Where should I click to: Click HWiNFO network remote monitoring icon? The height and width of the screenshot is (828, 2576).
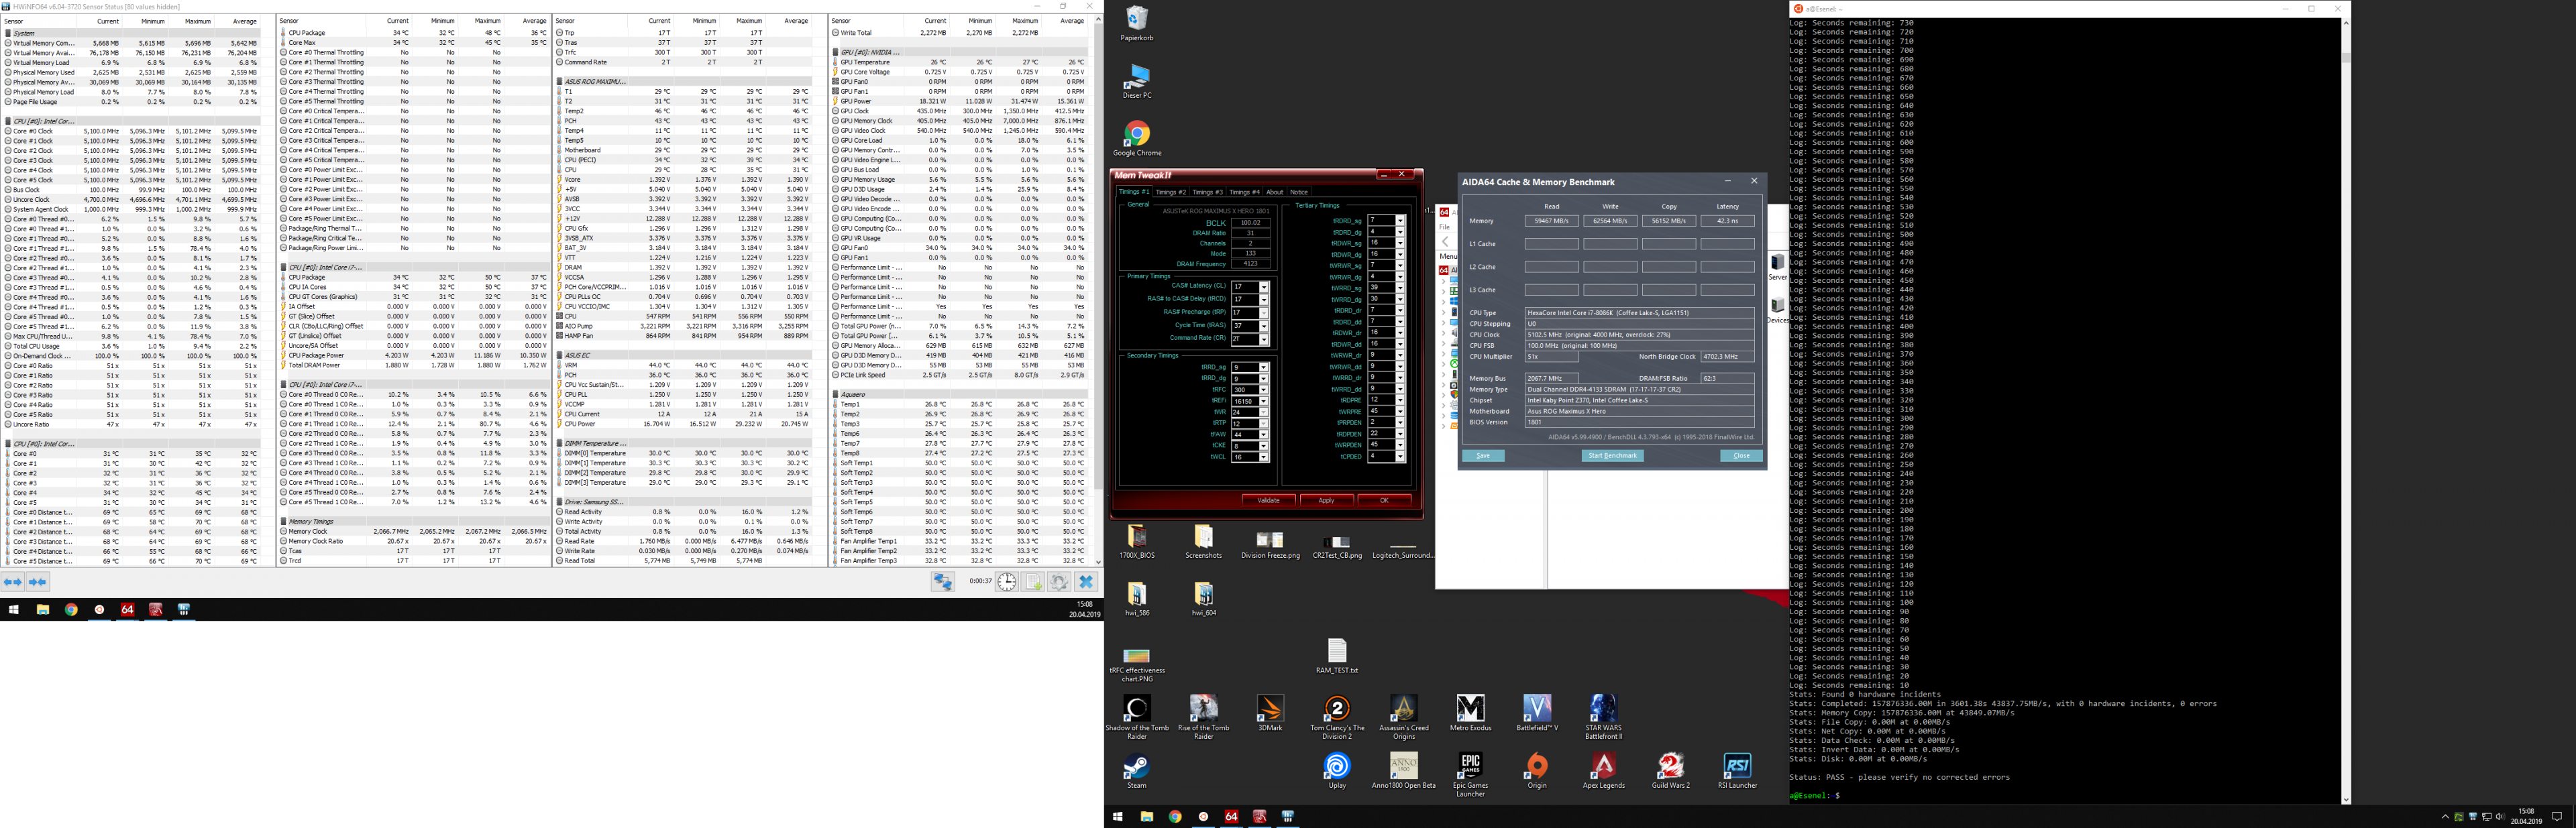tap(943, 582)
